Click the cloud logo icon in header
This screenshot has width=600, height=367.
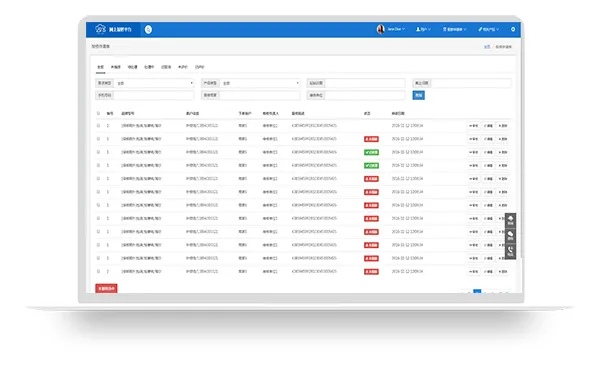pos(100,29)
